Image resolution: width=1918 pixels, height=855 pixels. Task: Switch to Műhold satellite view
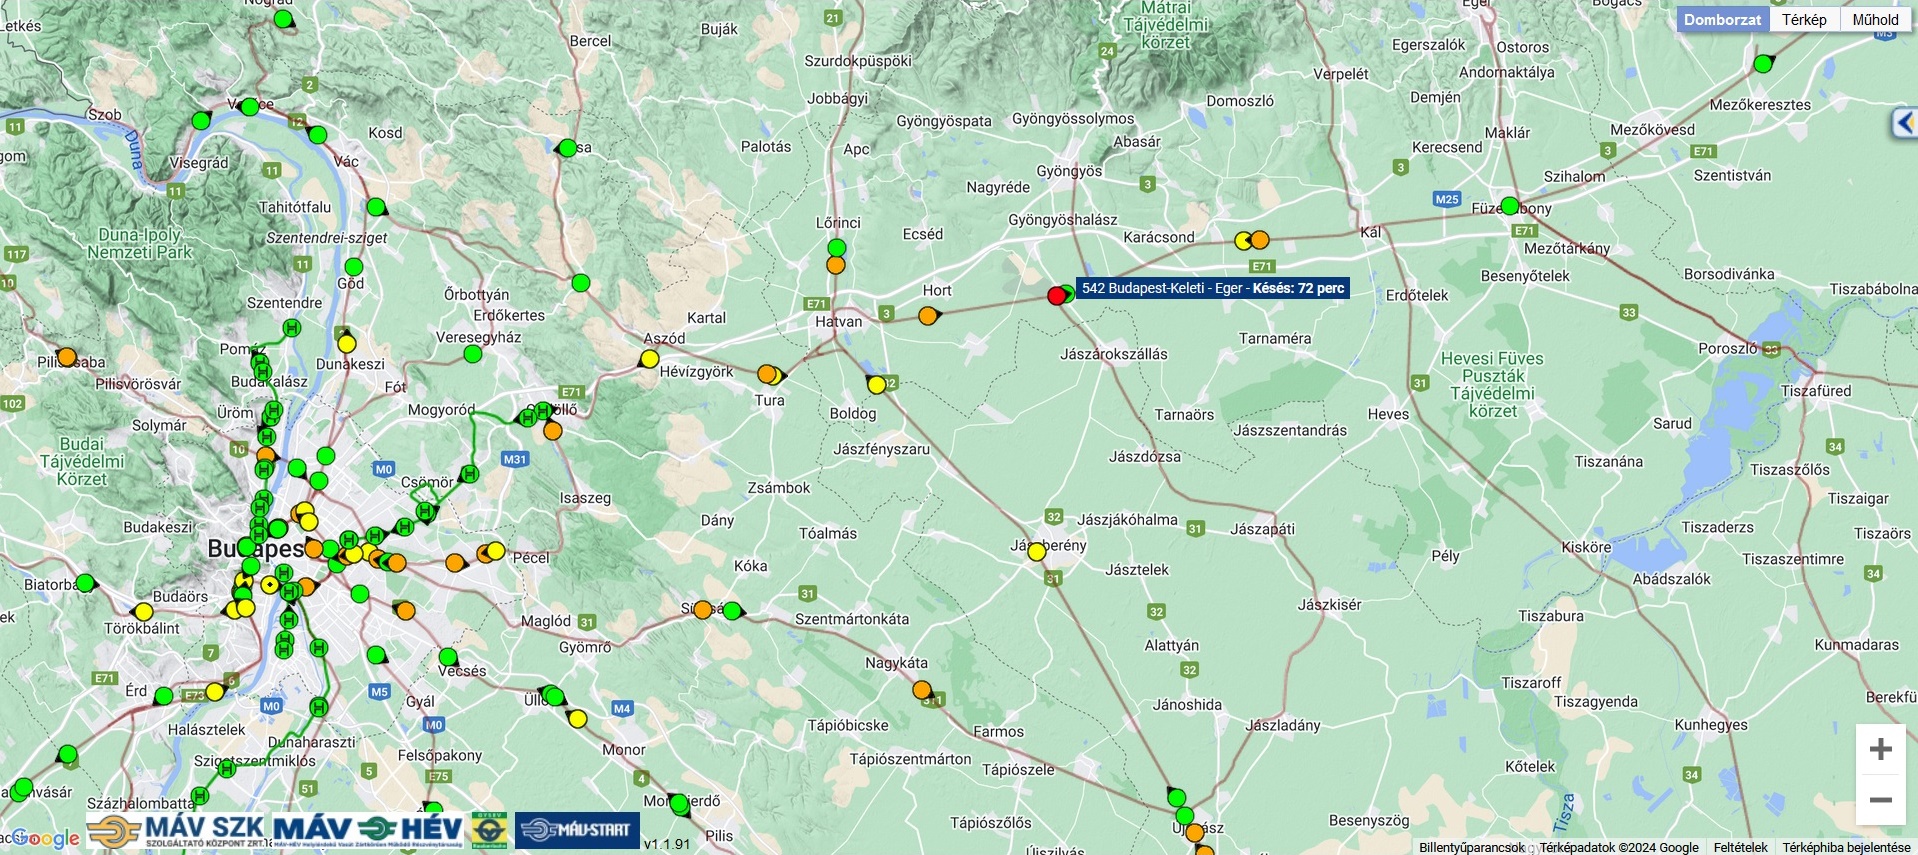1875,19
